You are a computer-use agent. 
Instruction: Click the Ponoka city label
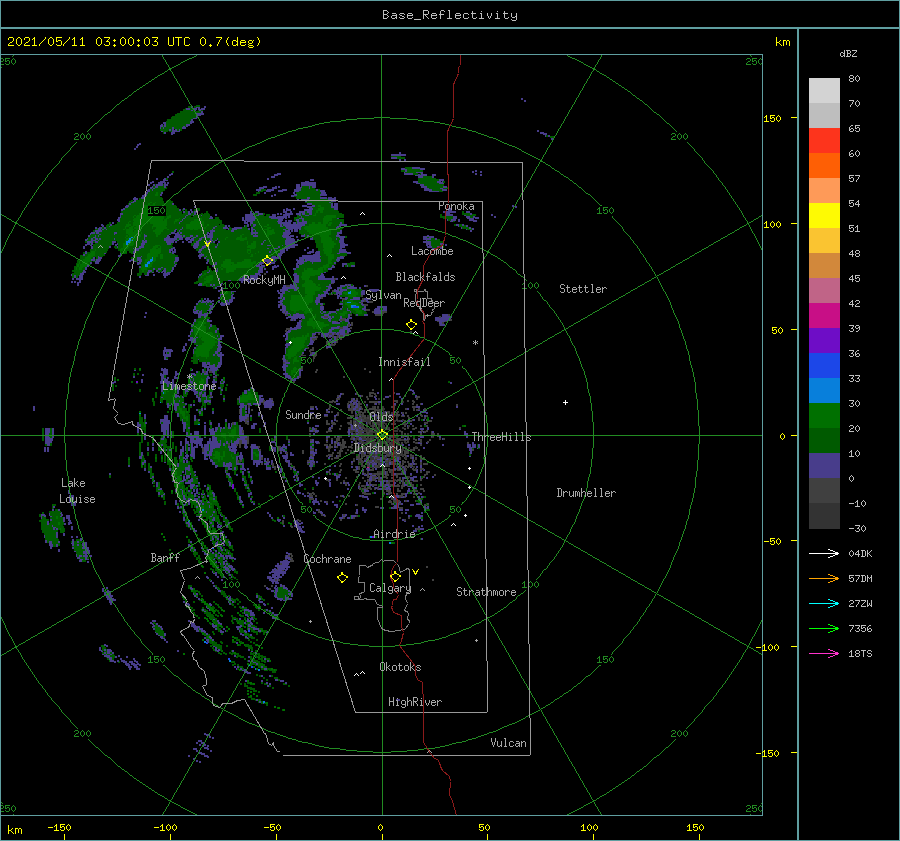[x=456, y=206]
